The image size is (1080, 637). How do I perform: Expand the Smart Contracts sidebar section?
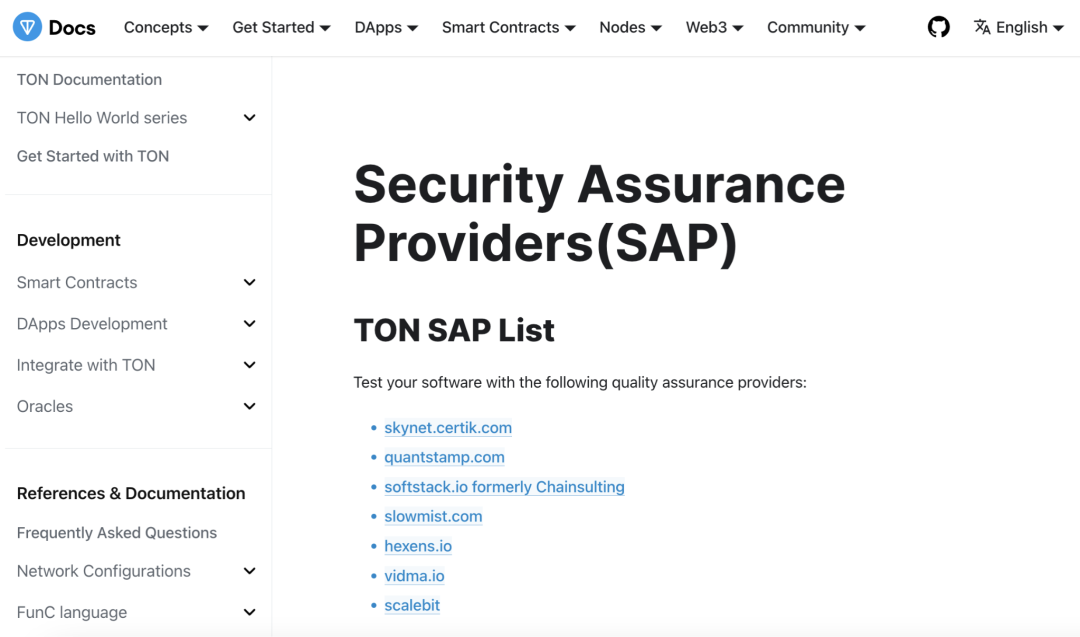point(249,282)
